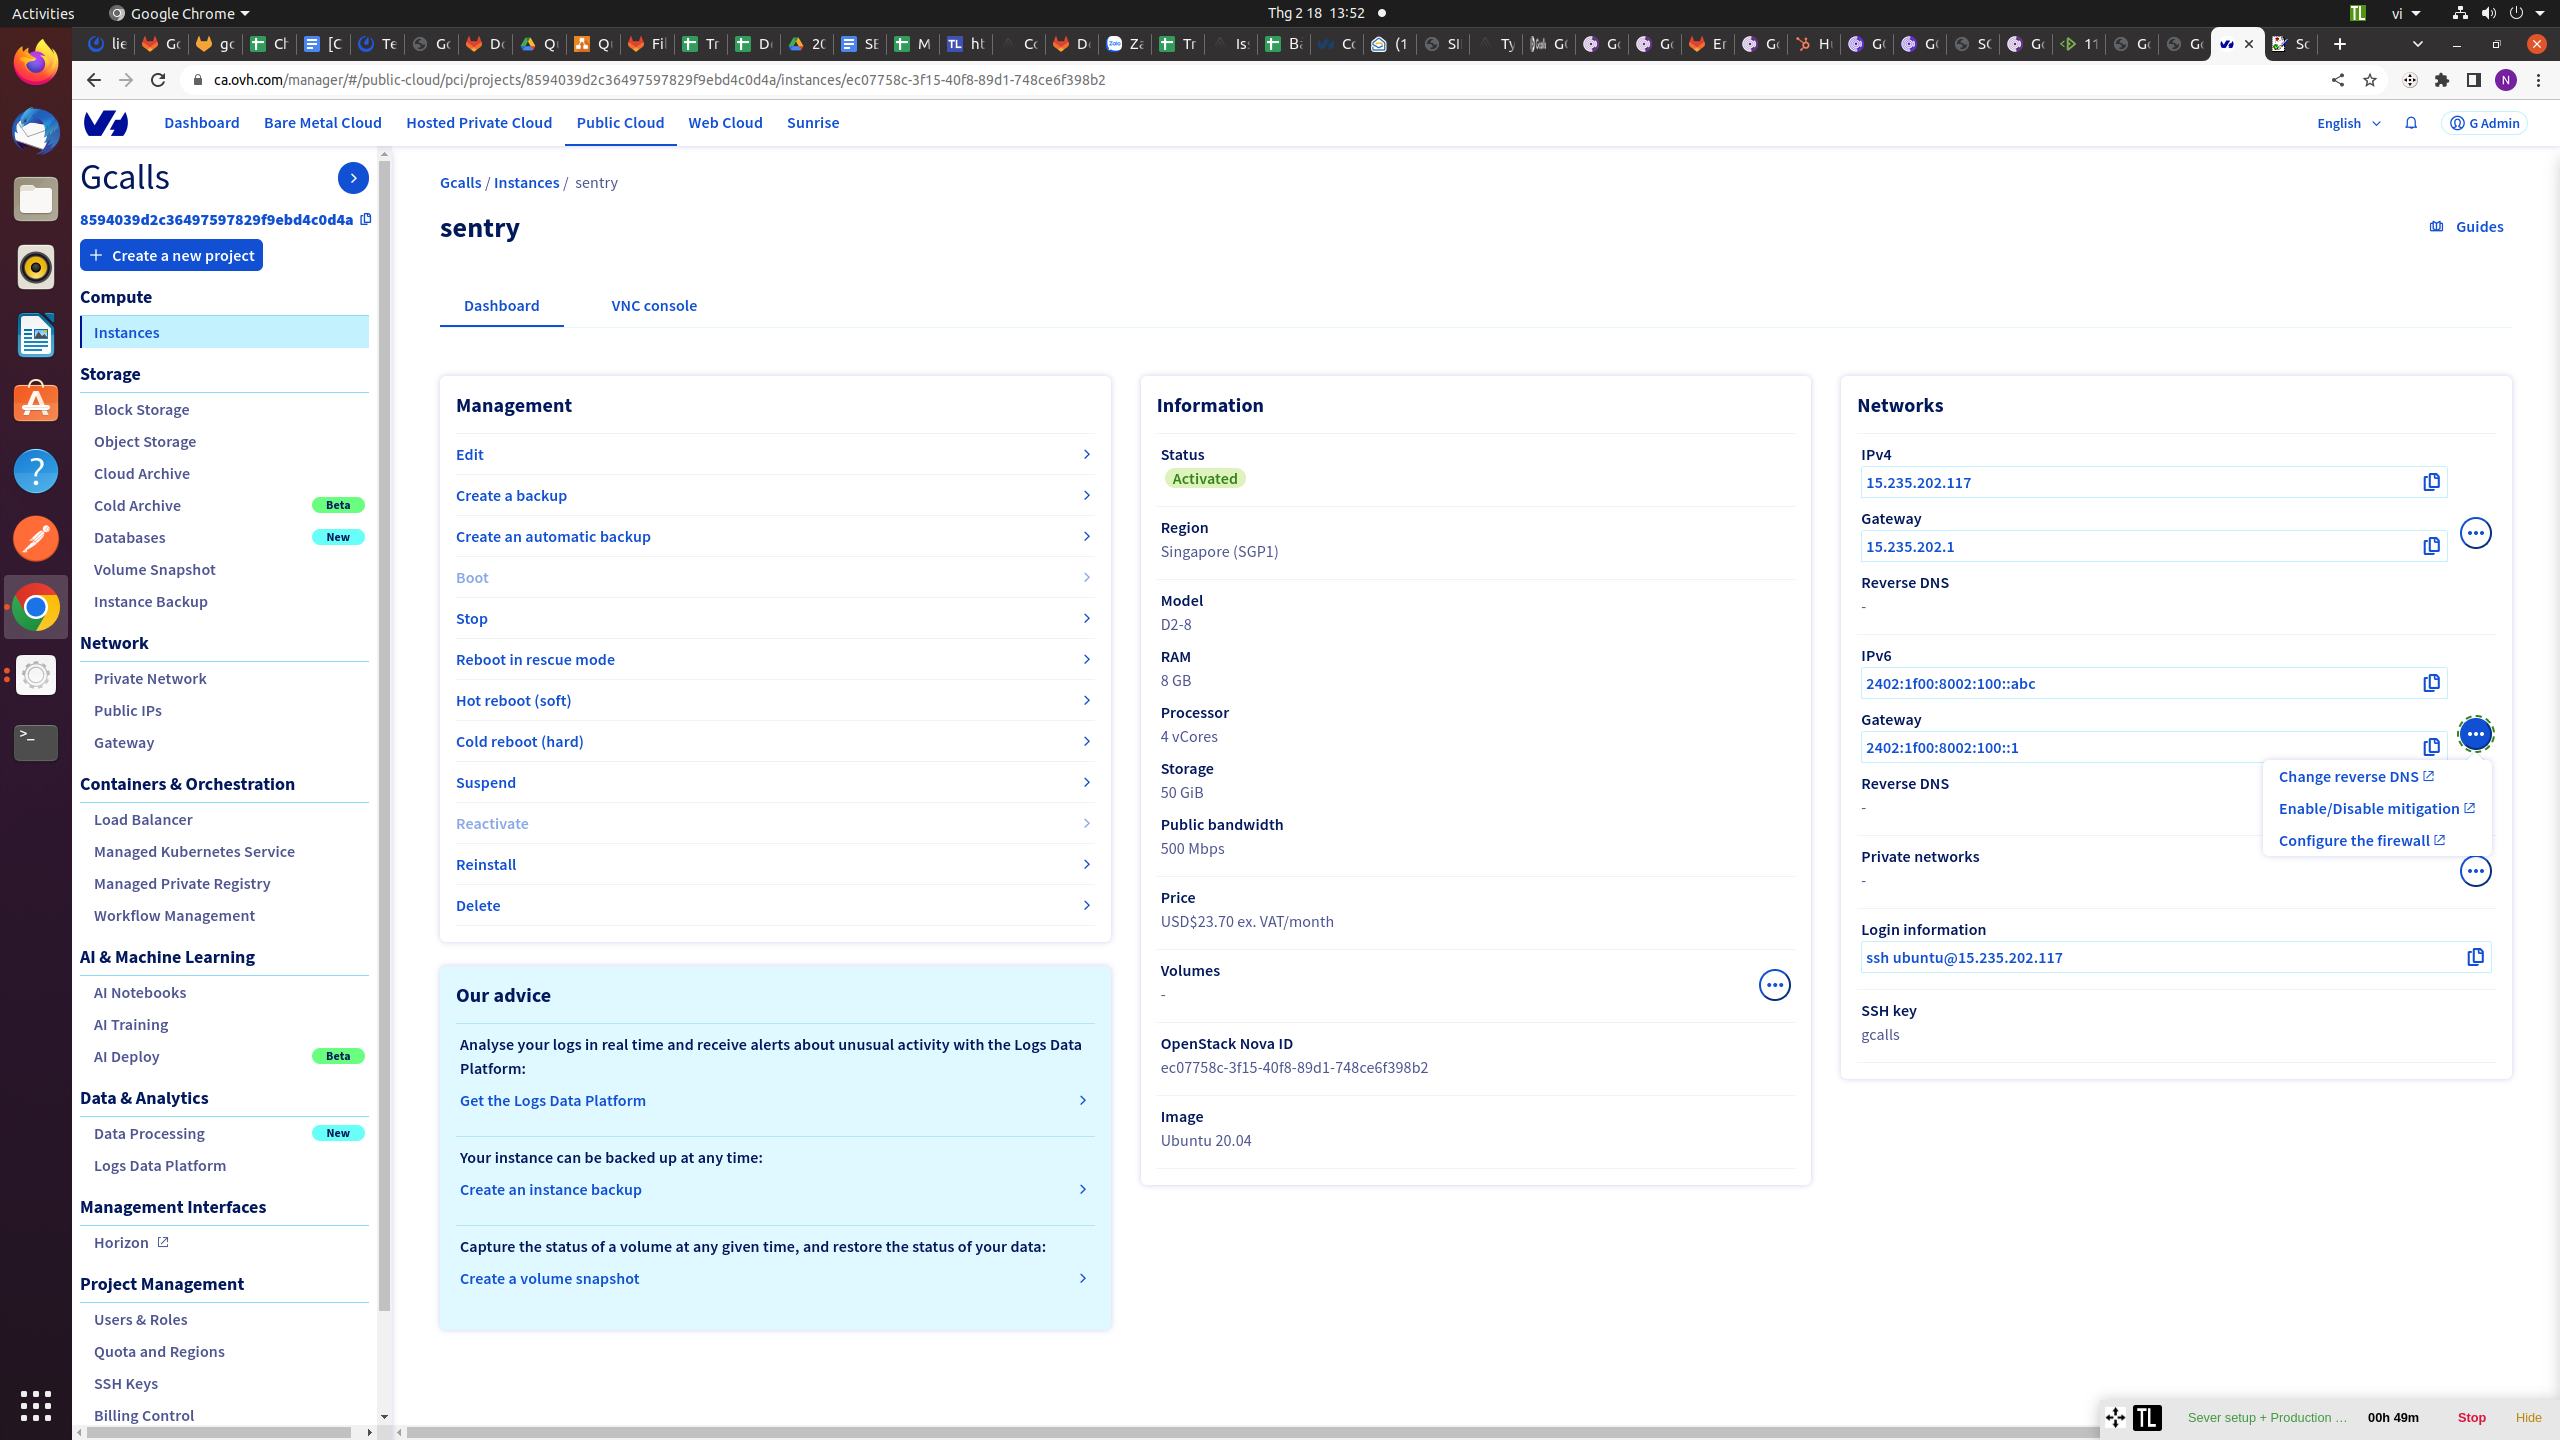Screen dimensions: 2560x1440
Task: Copy the IPv6 gateway address
Action: (x=2431, y=747)
